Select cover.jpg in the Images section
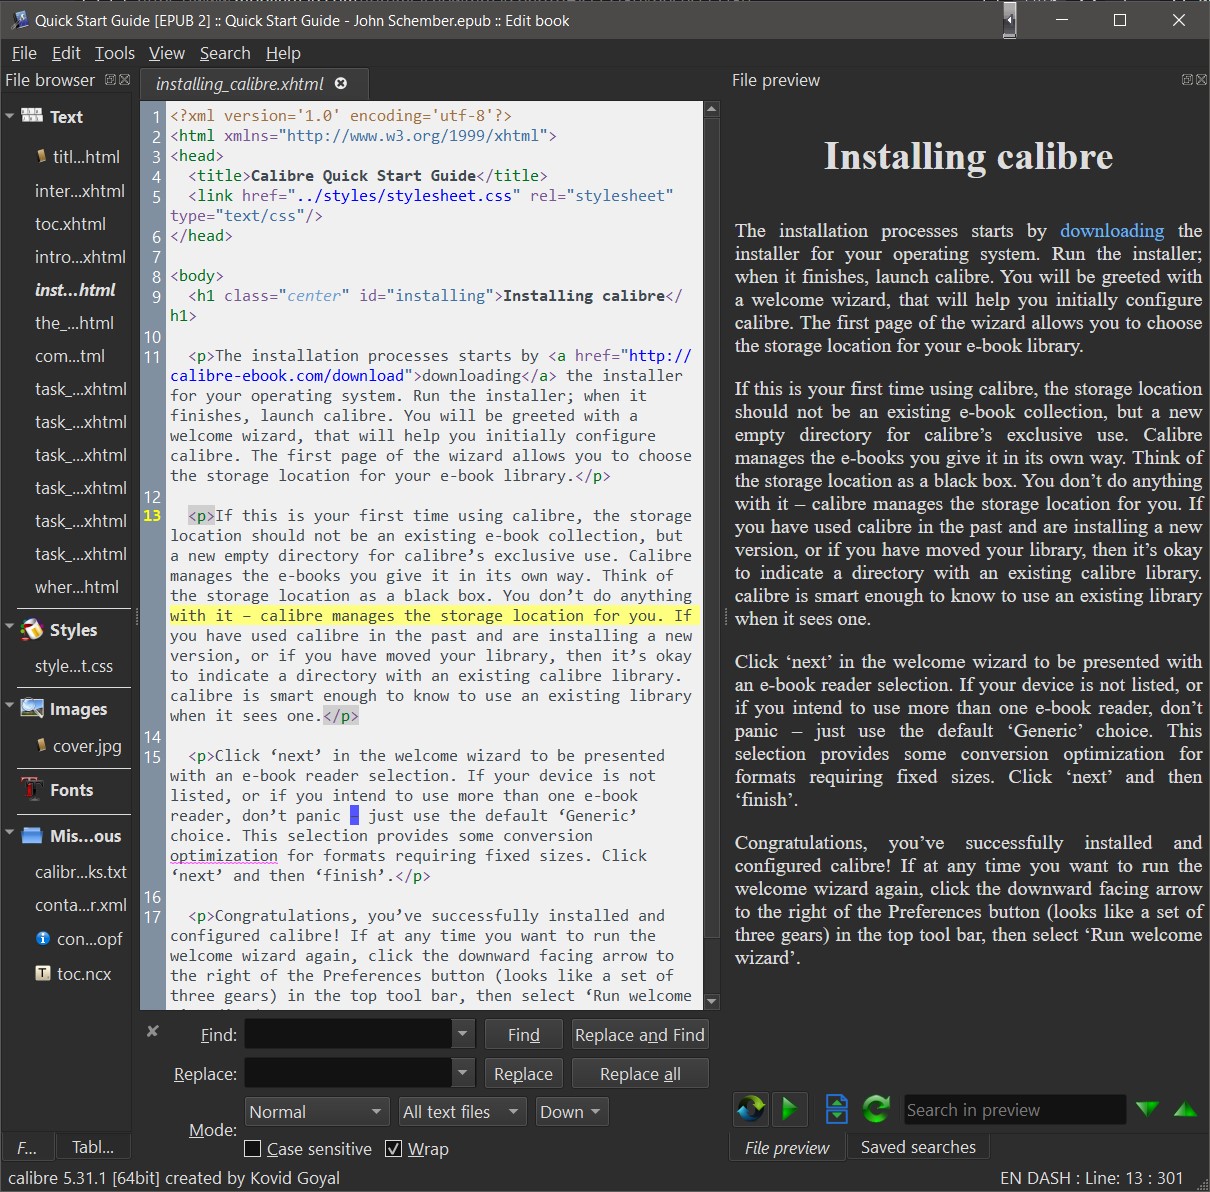This screenshot has width=1210, height=1192. 87,746
